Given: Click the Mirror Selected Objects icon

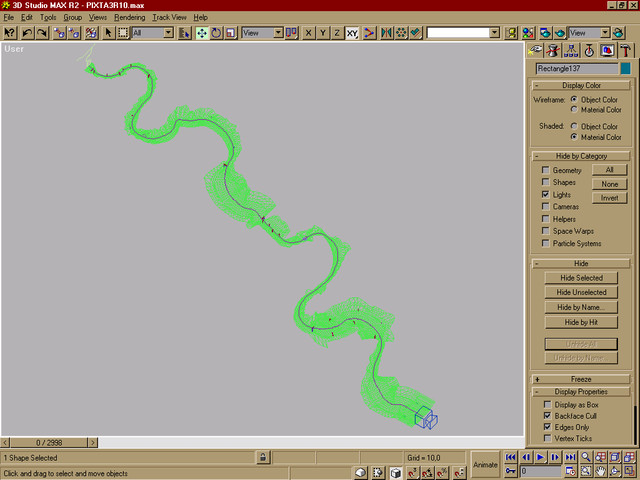Looking at the screenshot, I should coord(386,33).
